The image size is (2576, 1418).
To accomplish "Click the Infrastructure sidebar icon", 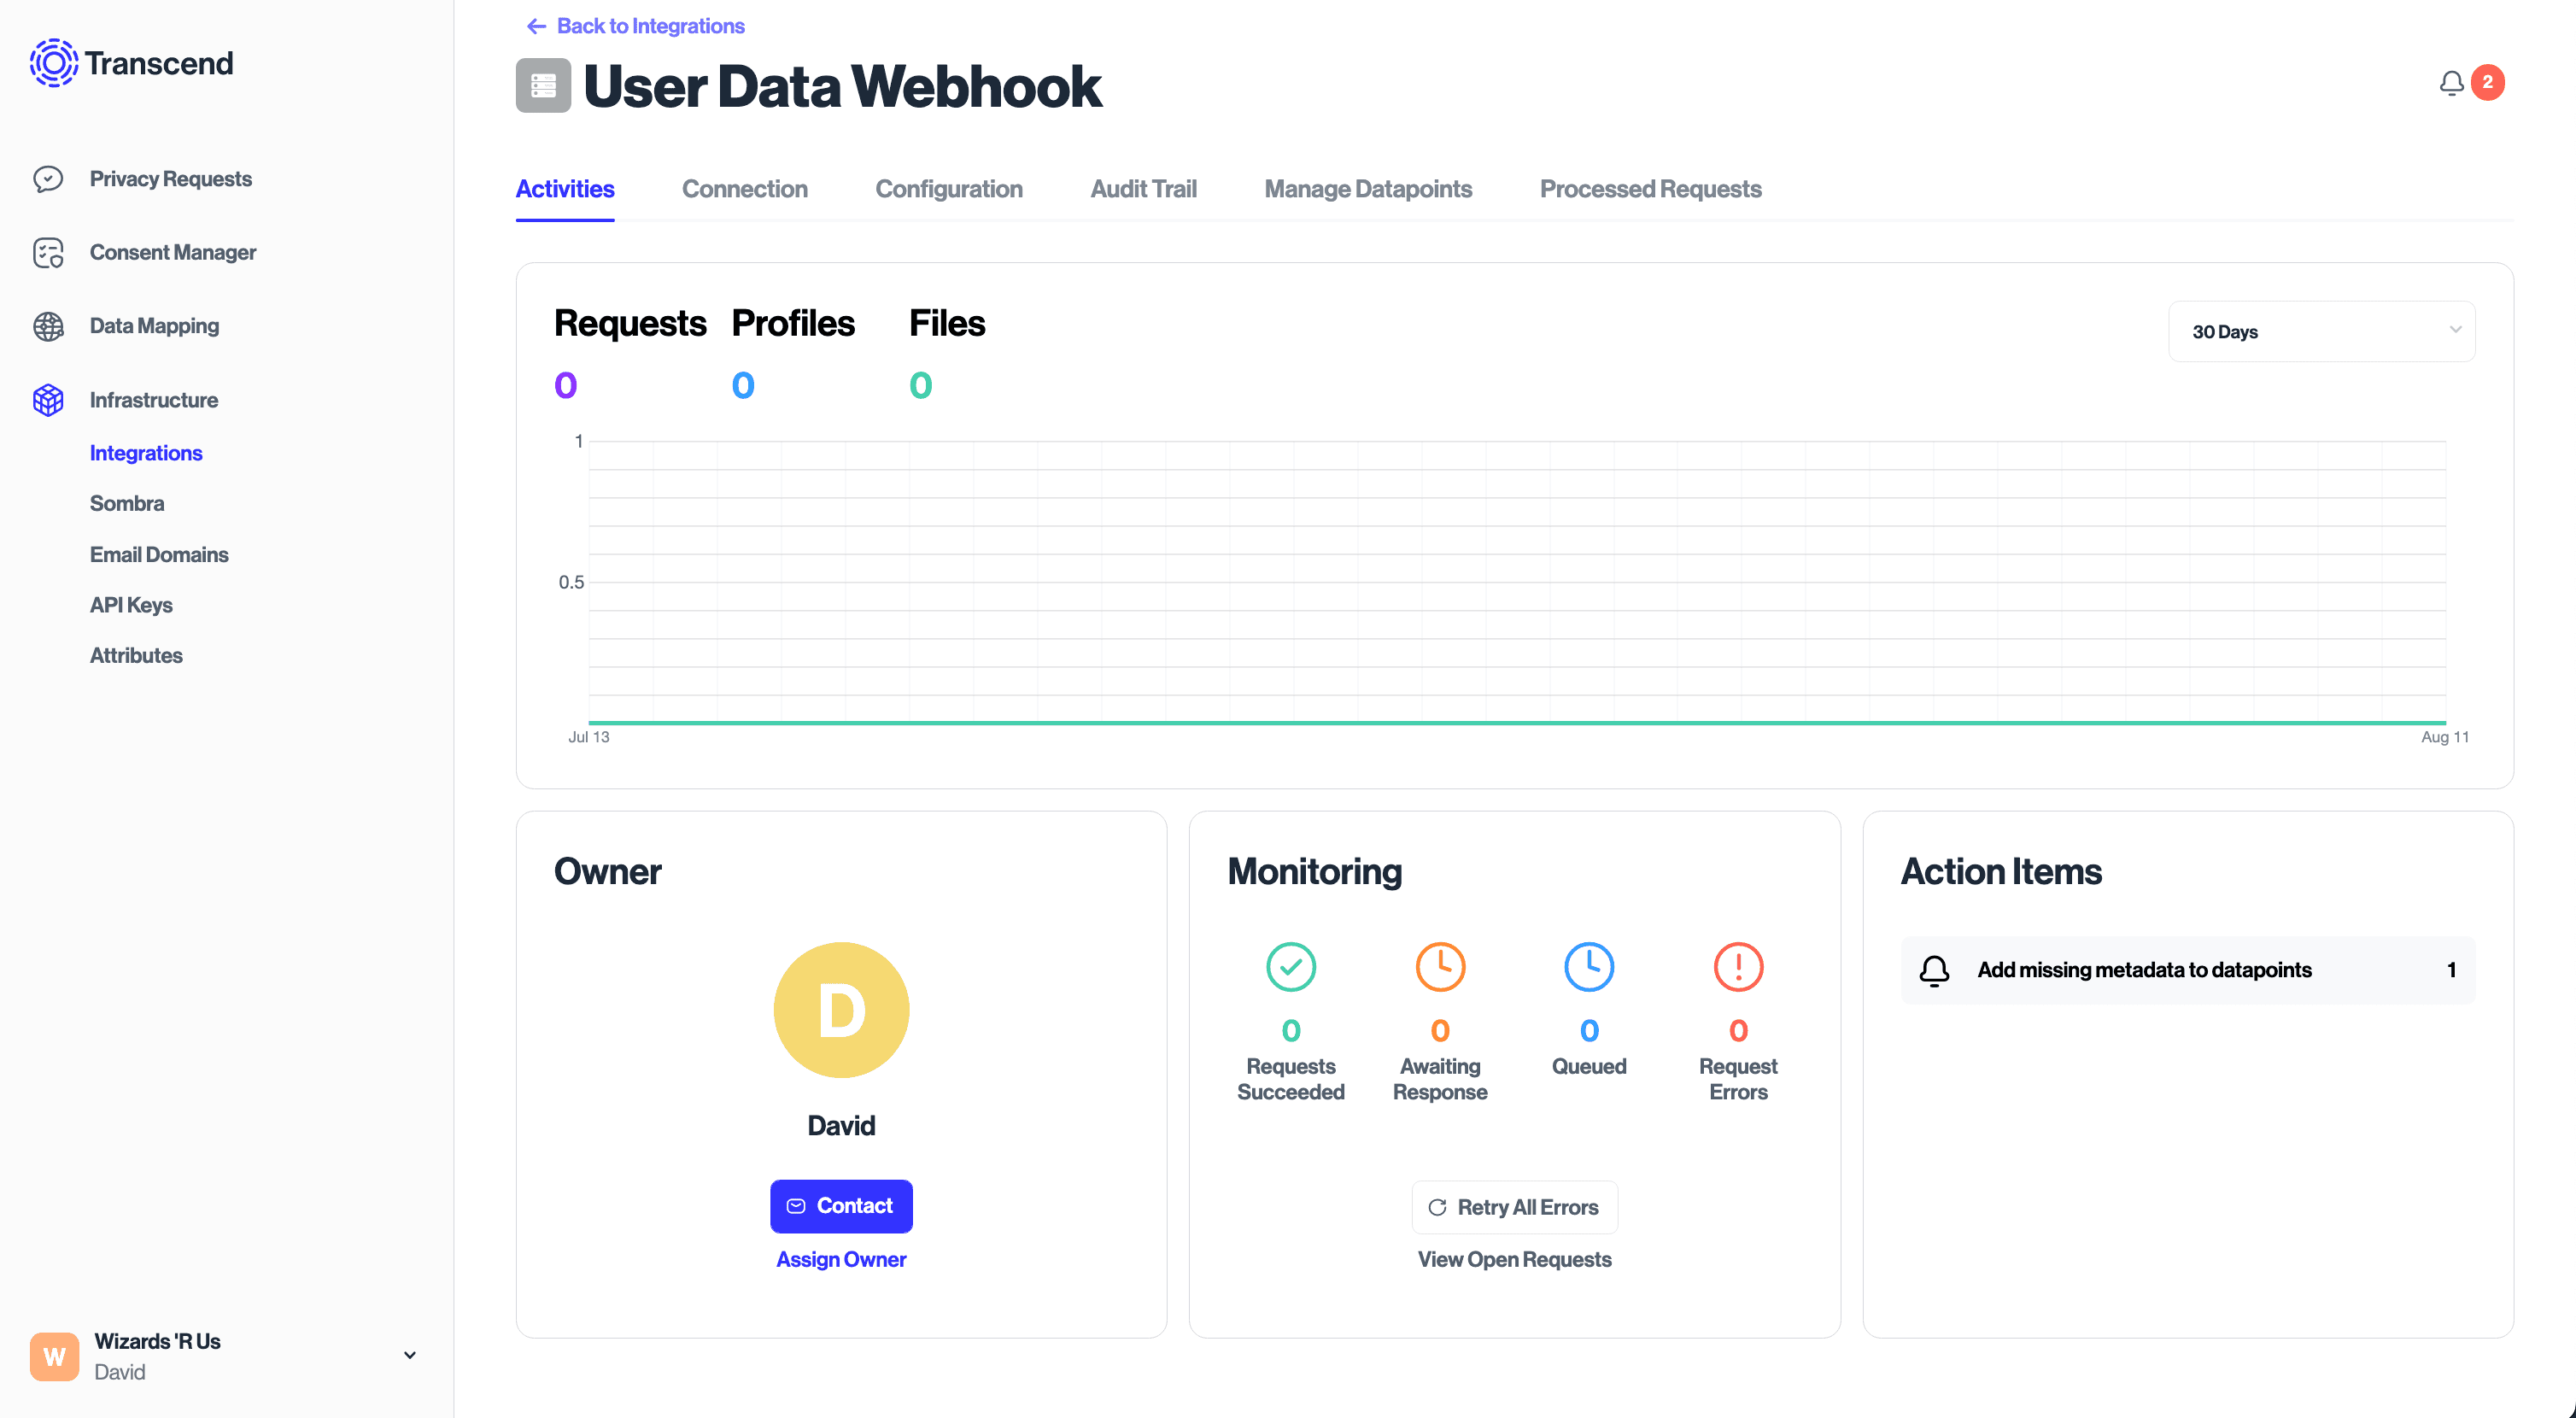I will pyautogui.click(x=47, y=400).
